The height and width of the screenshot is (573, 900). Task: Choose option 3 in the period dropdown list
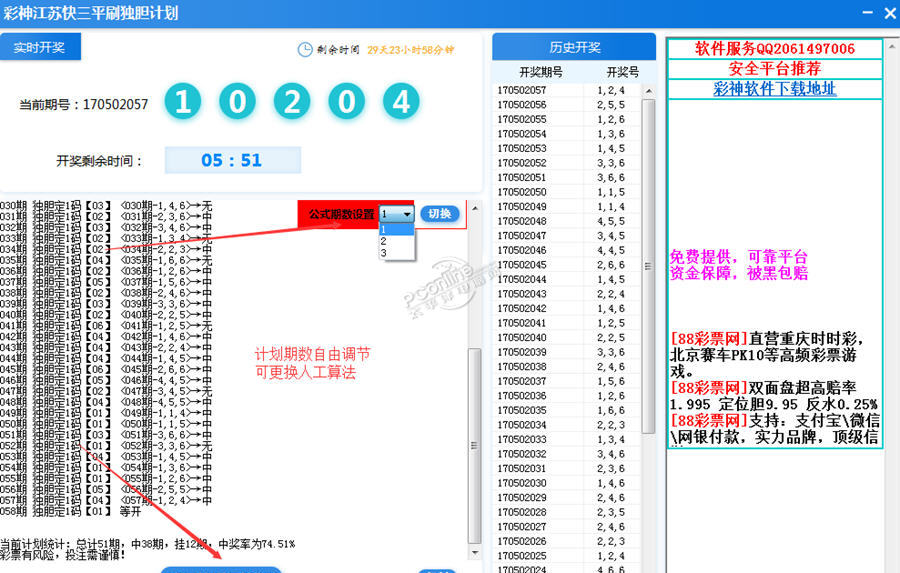384,253
